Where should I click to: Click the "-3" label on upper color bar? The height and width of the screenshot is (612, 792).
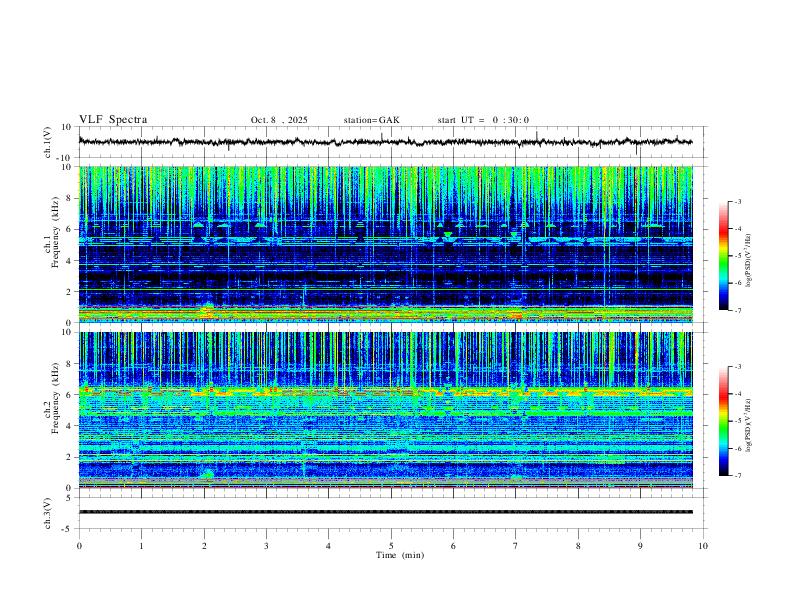click(737, 201)
